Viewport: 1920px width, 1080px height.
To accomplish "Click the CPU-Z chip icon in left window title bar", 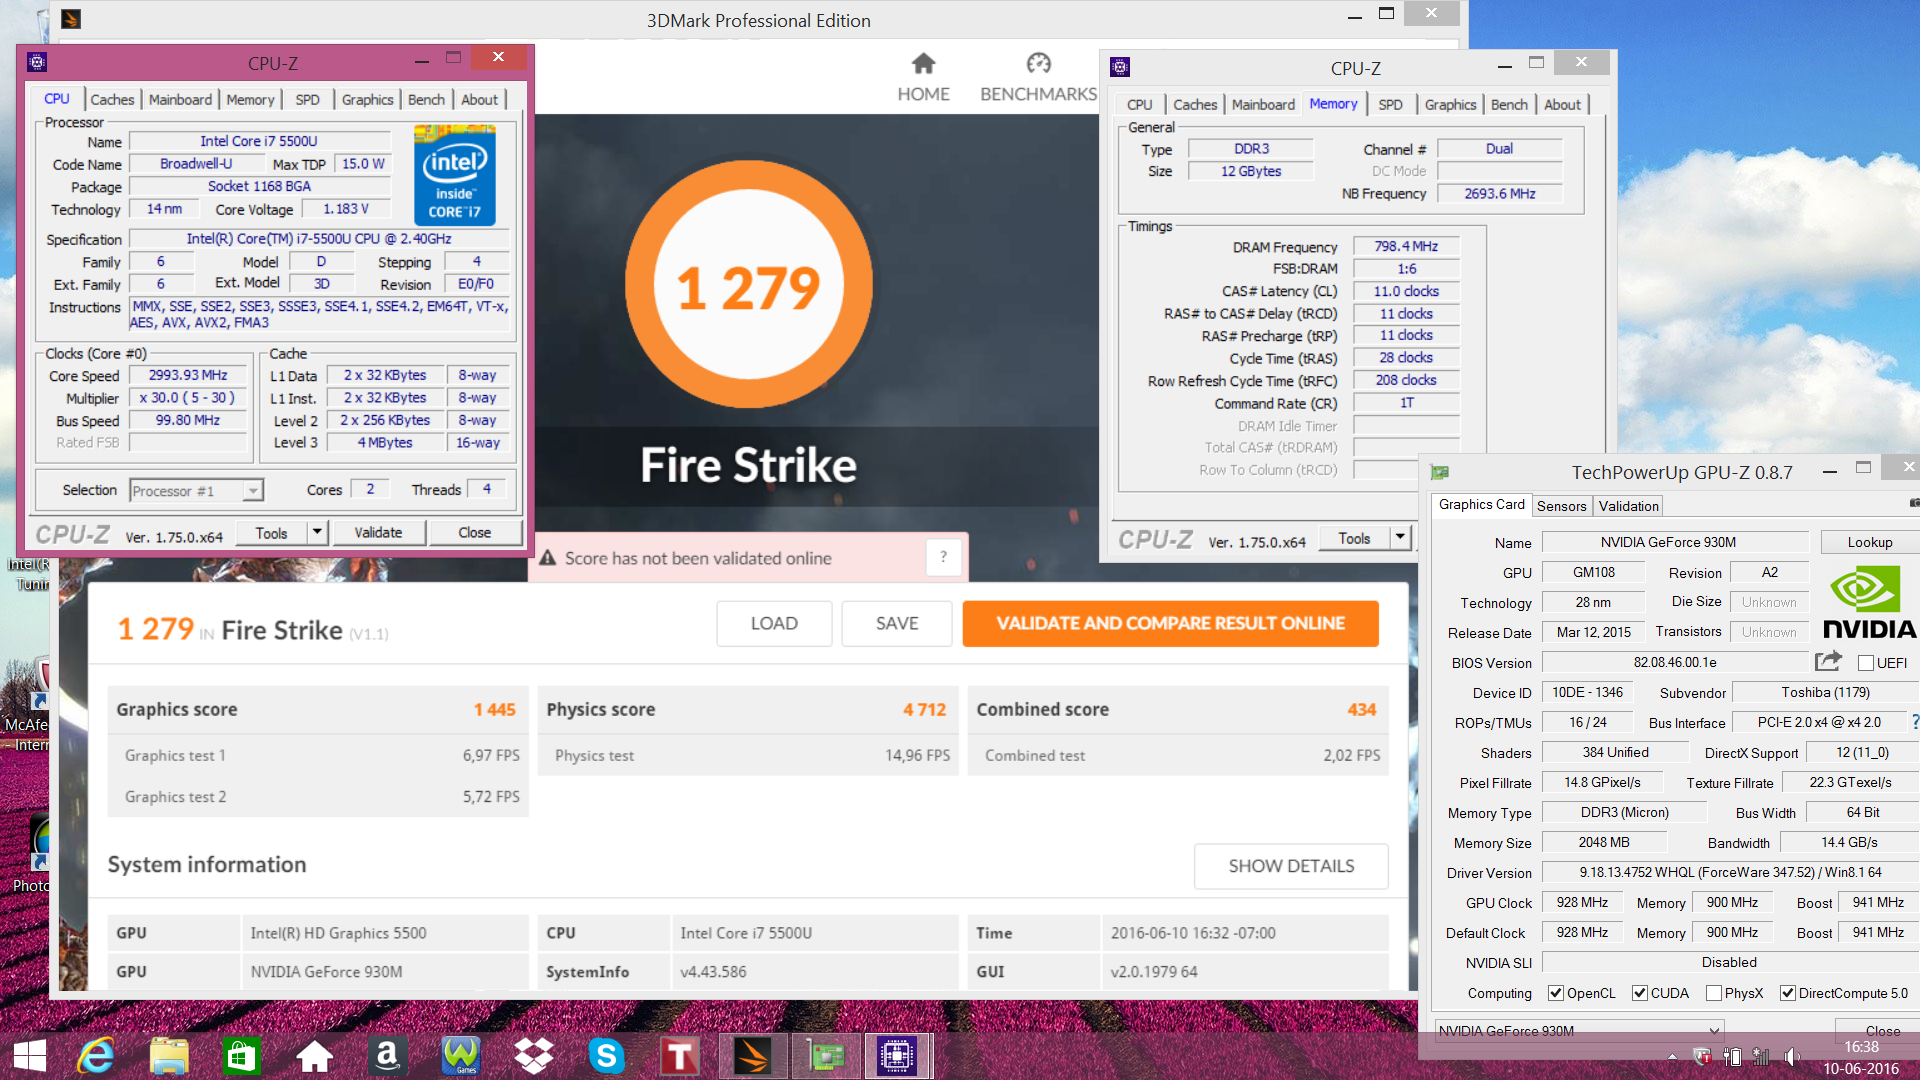I will pos(37,62).
